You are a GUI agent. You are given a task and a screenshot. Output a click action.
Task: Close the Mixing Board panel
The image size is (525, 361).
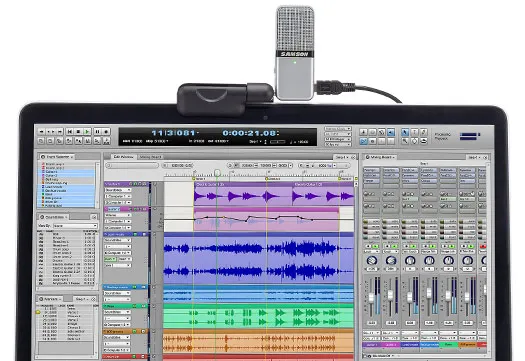tap(485, 157)
